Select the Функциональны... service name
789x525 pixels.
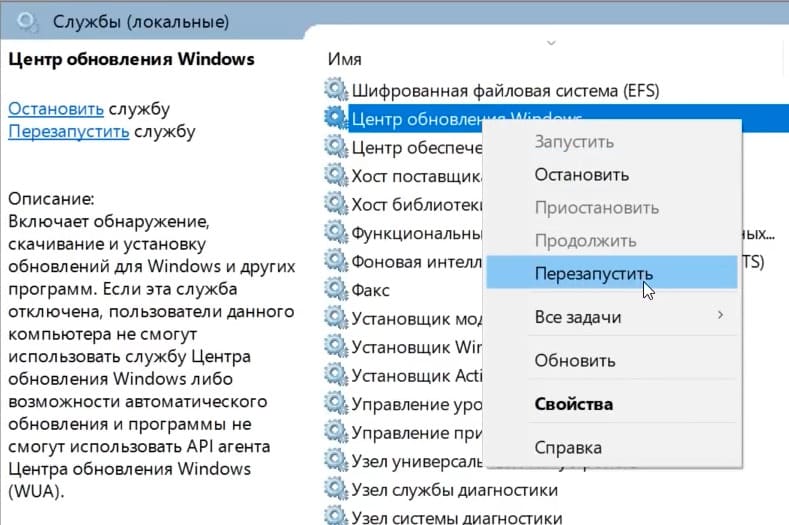tap(417, 234)
